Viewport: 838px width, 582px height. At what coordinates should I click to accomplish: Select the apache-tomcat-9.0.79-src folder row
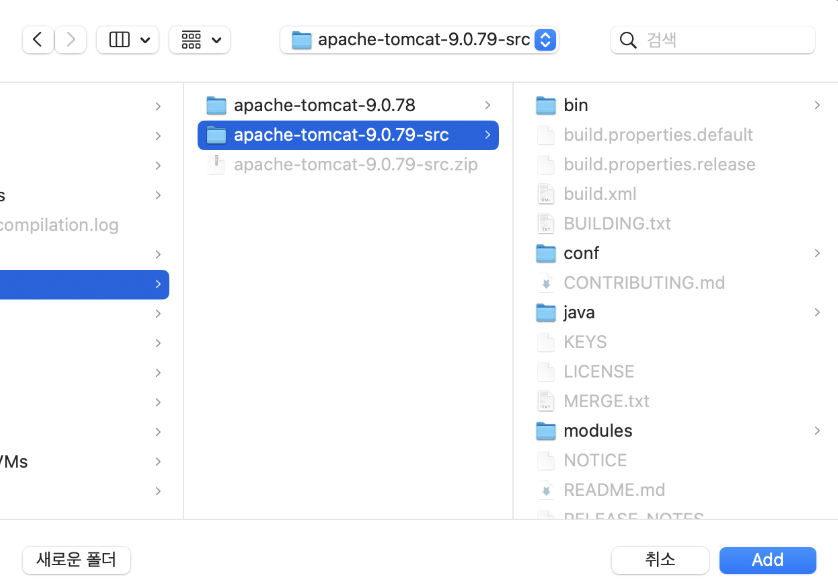click(348, 135)
